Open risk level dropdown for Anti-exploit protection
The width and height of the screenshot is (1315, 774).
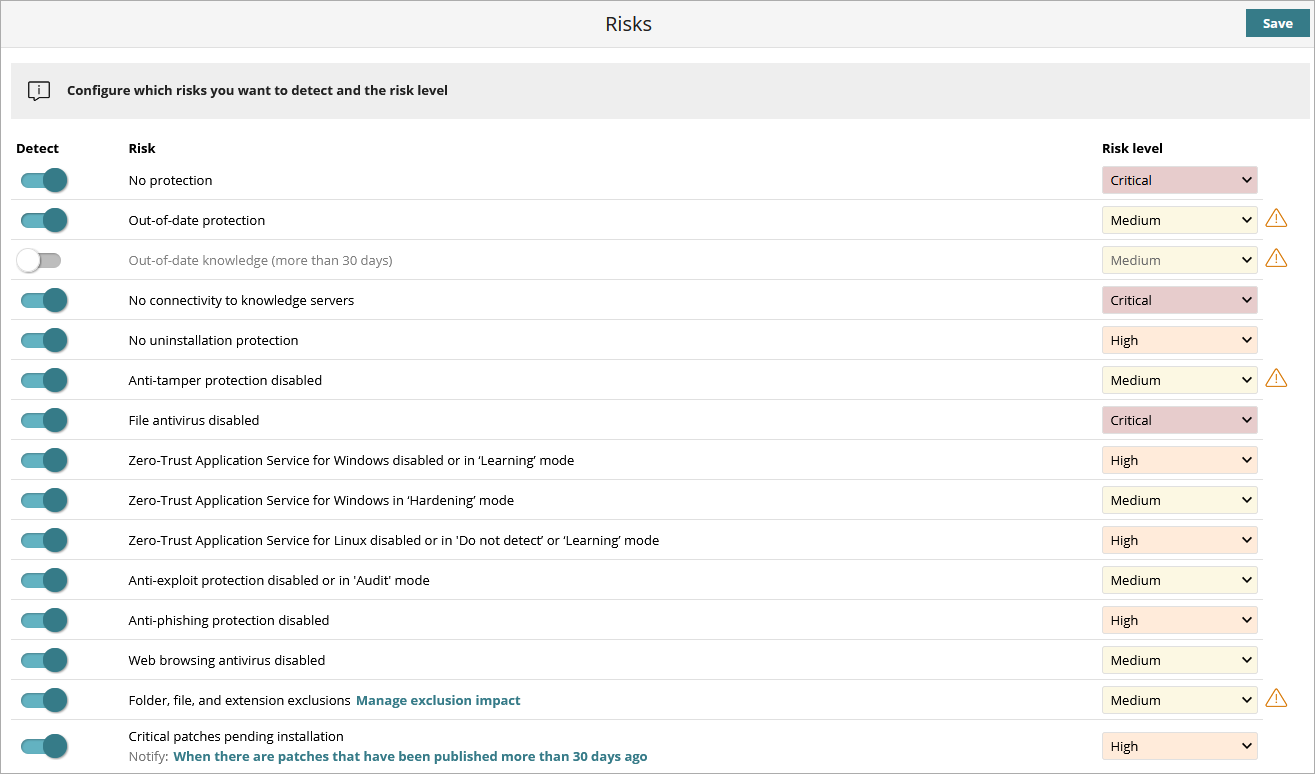click(1179, 580)
